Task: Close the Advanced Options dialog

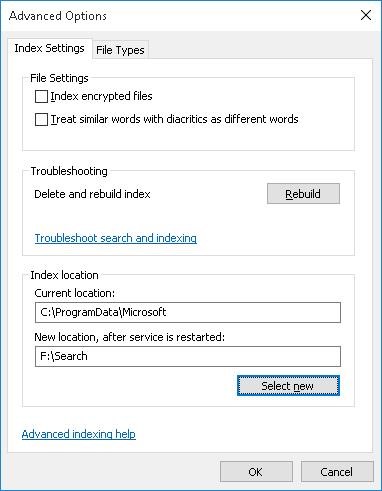Action: click(x=366, y=15)
